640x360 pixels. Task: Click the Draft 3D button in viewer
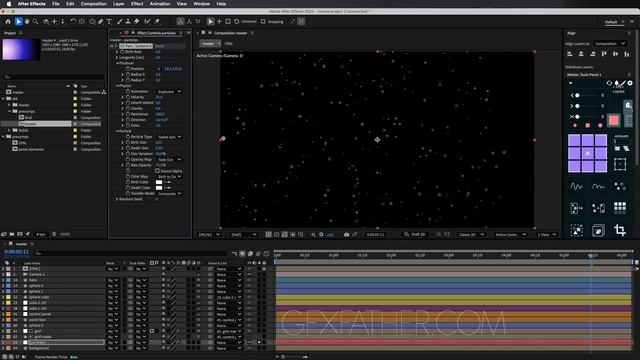point(415,234)
